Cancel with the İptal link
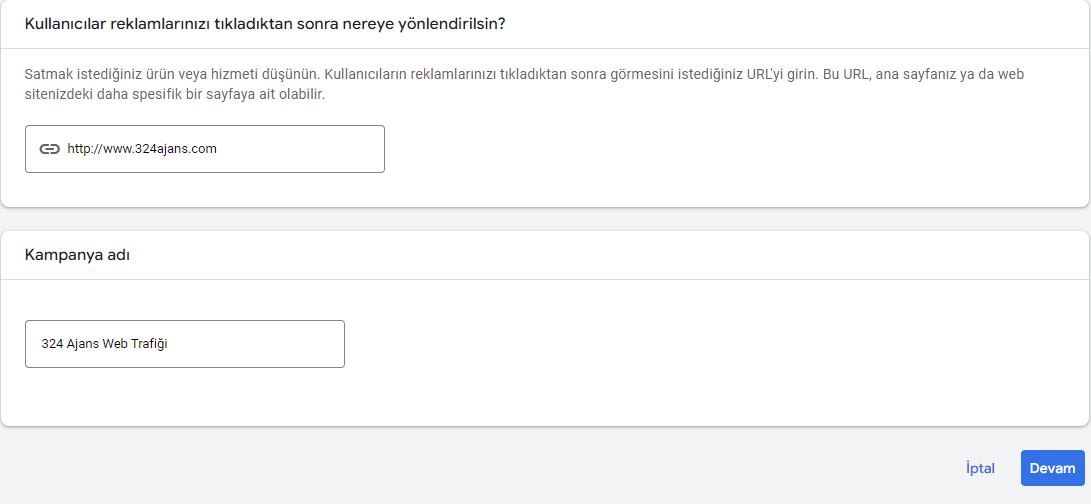Viewport: 1091px width, 504px height. tap(980, 468)
